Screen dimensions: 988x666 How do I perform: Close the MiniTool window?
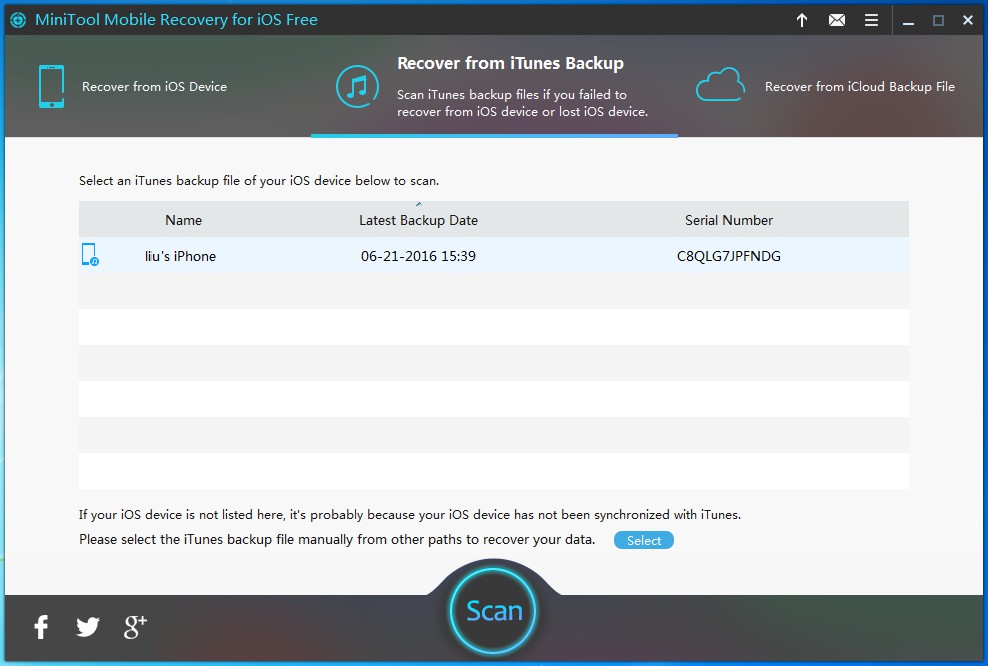(x=968, y=20)
